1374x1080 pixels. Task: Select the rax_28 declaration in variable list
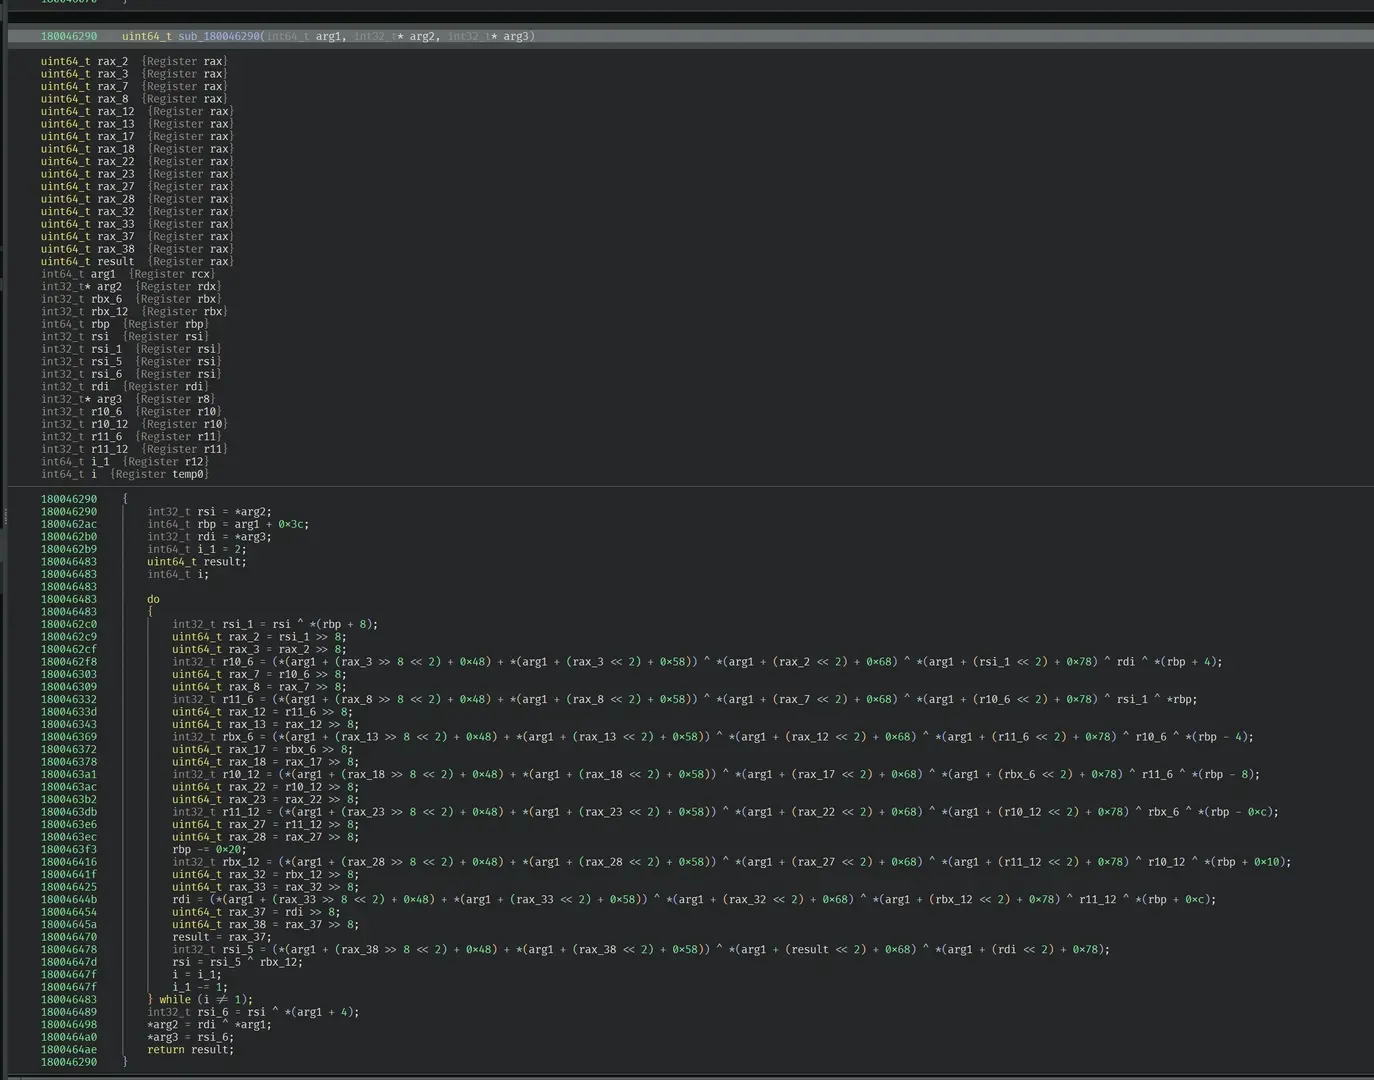[x=137, y=199]
